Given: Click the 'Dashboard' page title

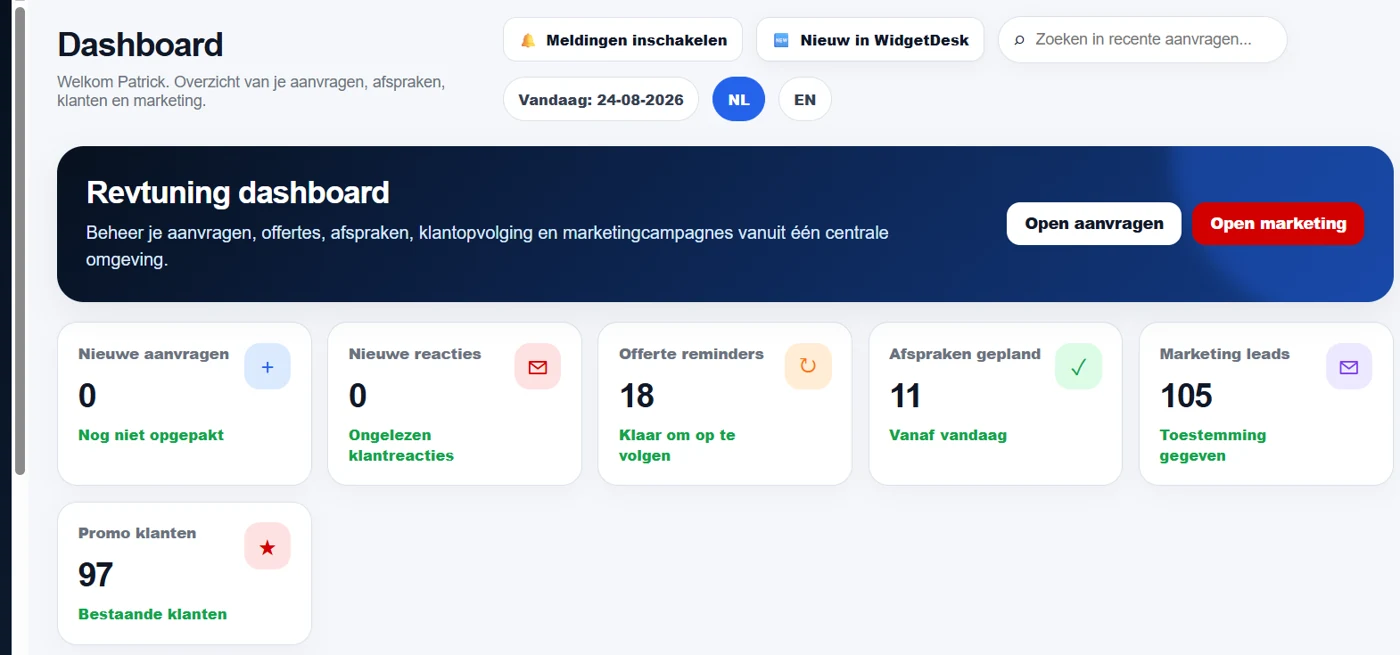Looking at the screenshot, I should (x=140, y=45).
